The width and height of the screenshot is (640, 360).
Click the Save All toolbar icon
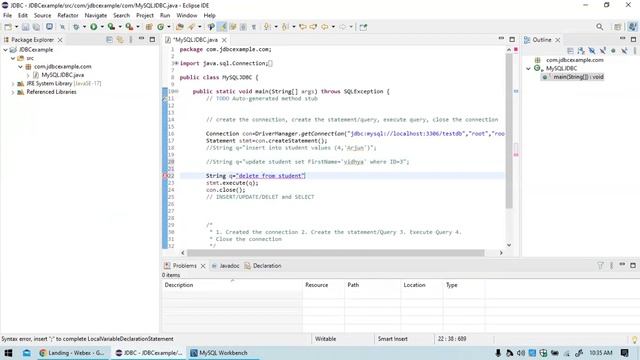36,27
